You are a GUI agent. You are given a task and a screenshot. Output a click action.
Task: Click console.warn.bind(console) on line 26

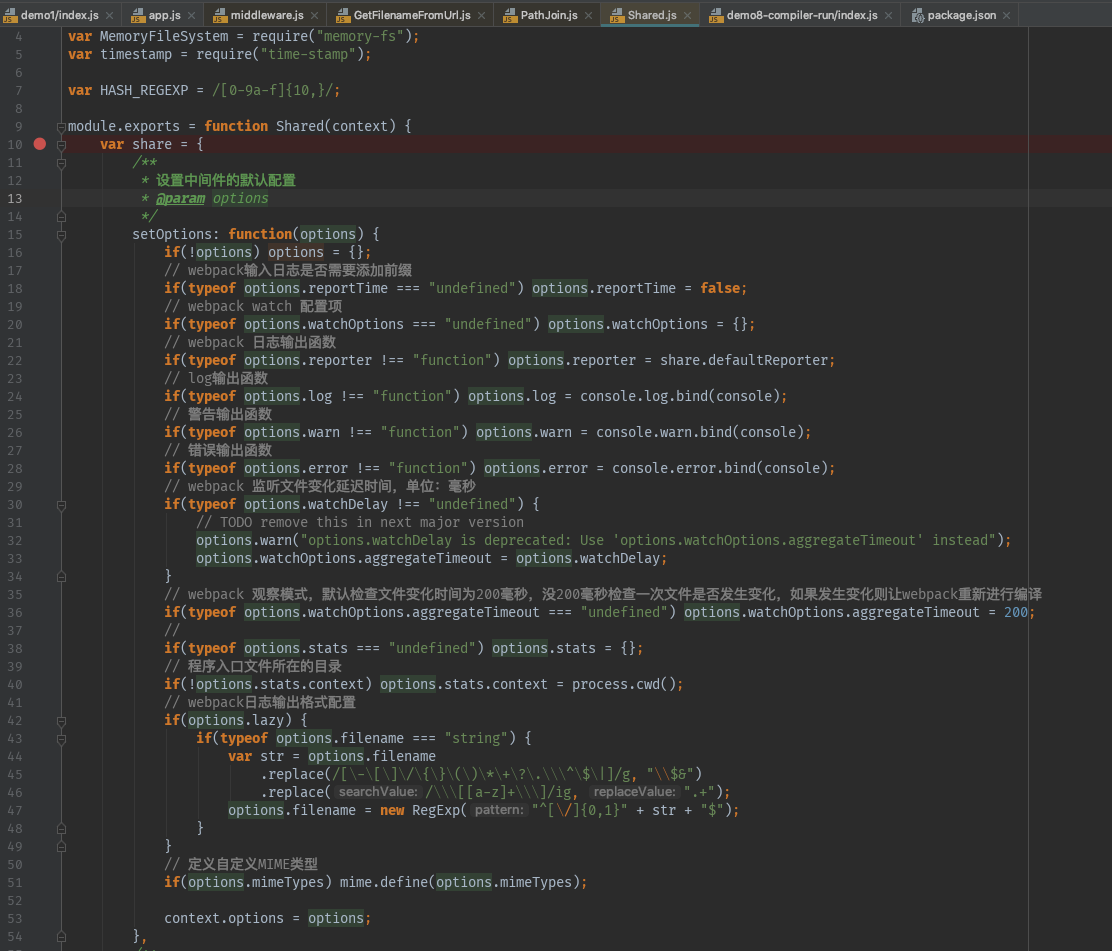699,432
